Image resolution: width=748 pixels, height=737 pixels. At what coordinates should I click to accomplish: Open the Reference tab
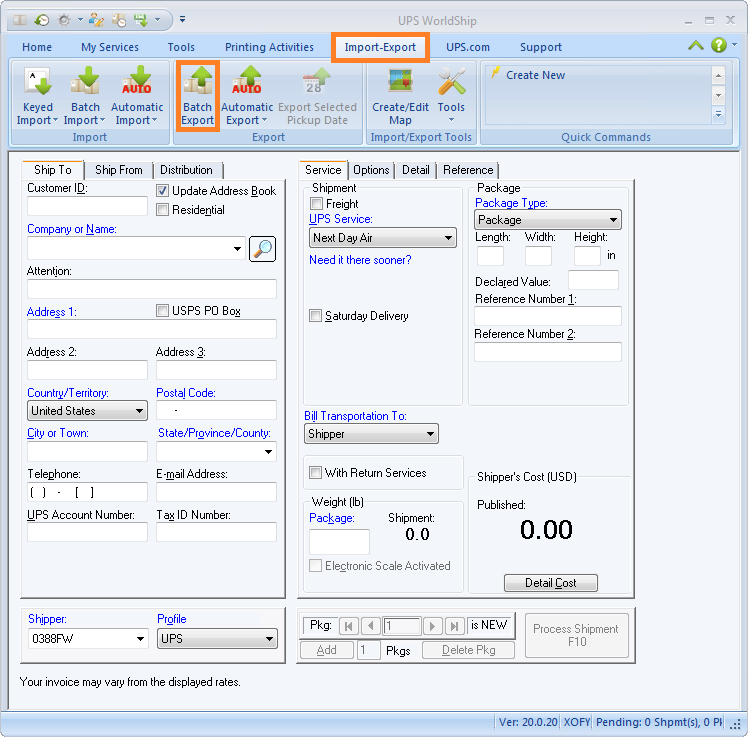[468, 170]
